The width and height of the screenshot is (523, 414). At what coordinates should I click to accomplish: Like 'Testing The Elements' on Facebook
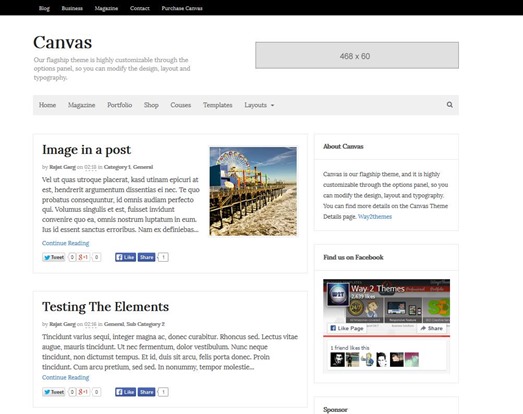pos(125,392)
